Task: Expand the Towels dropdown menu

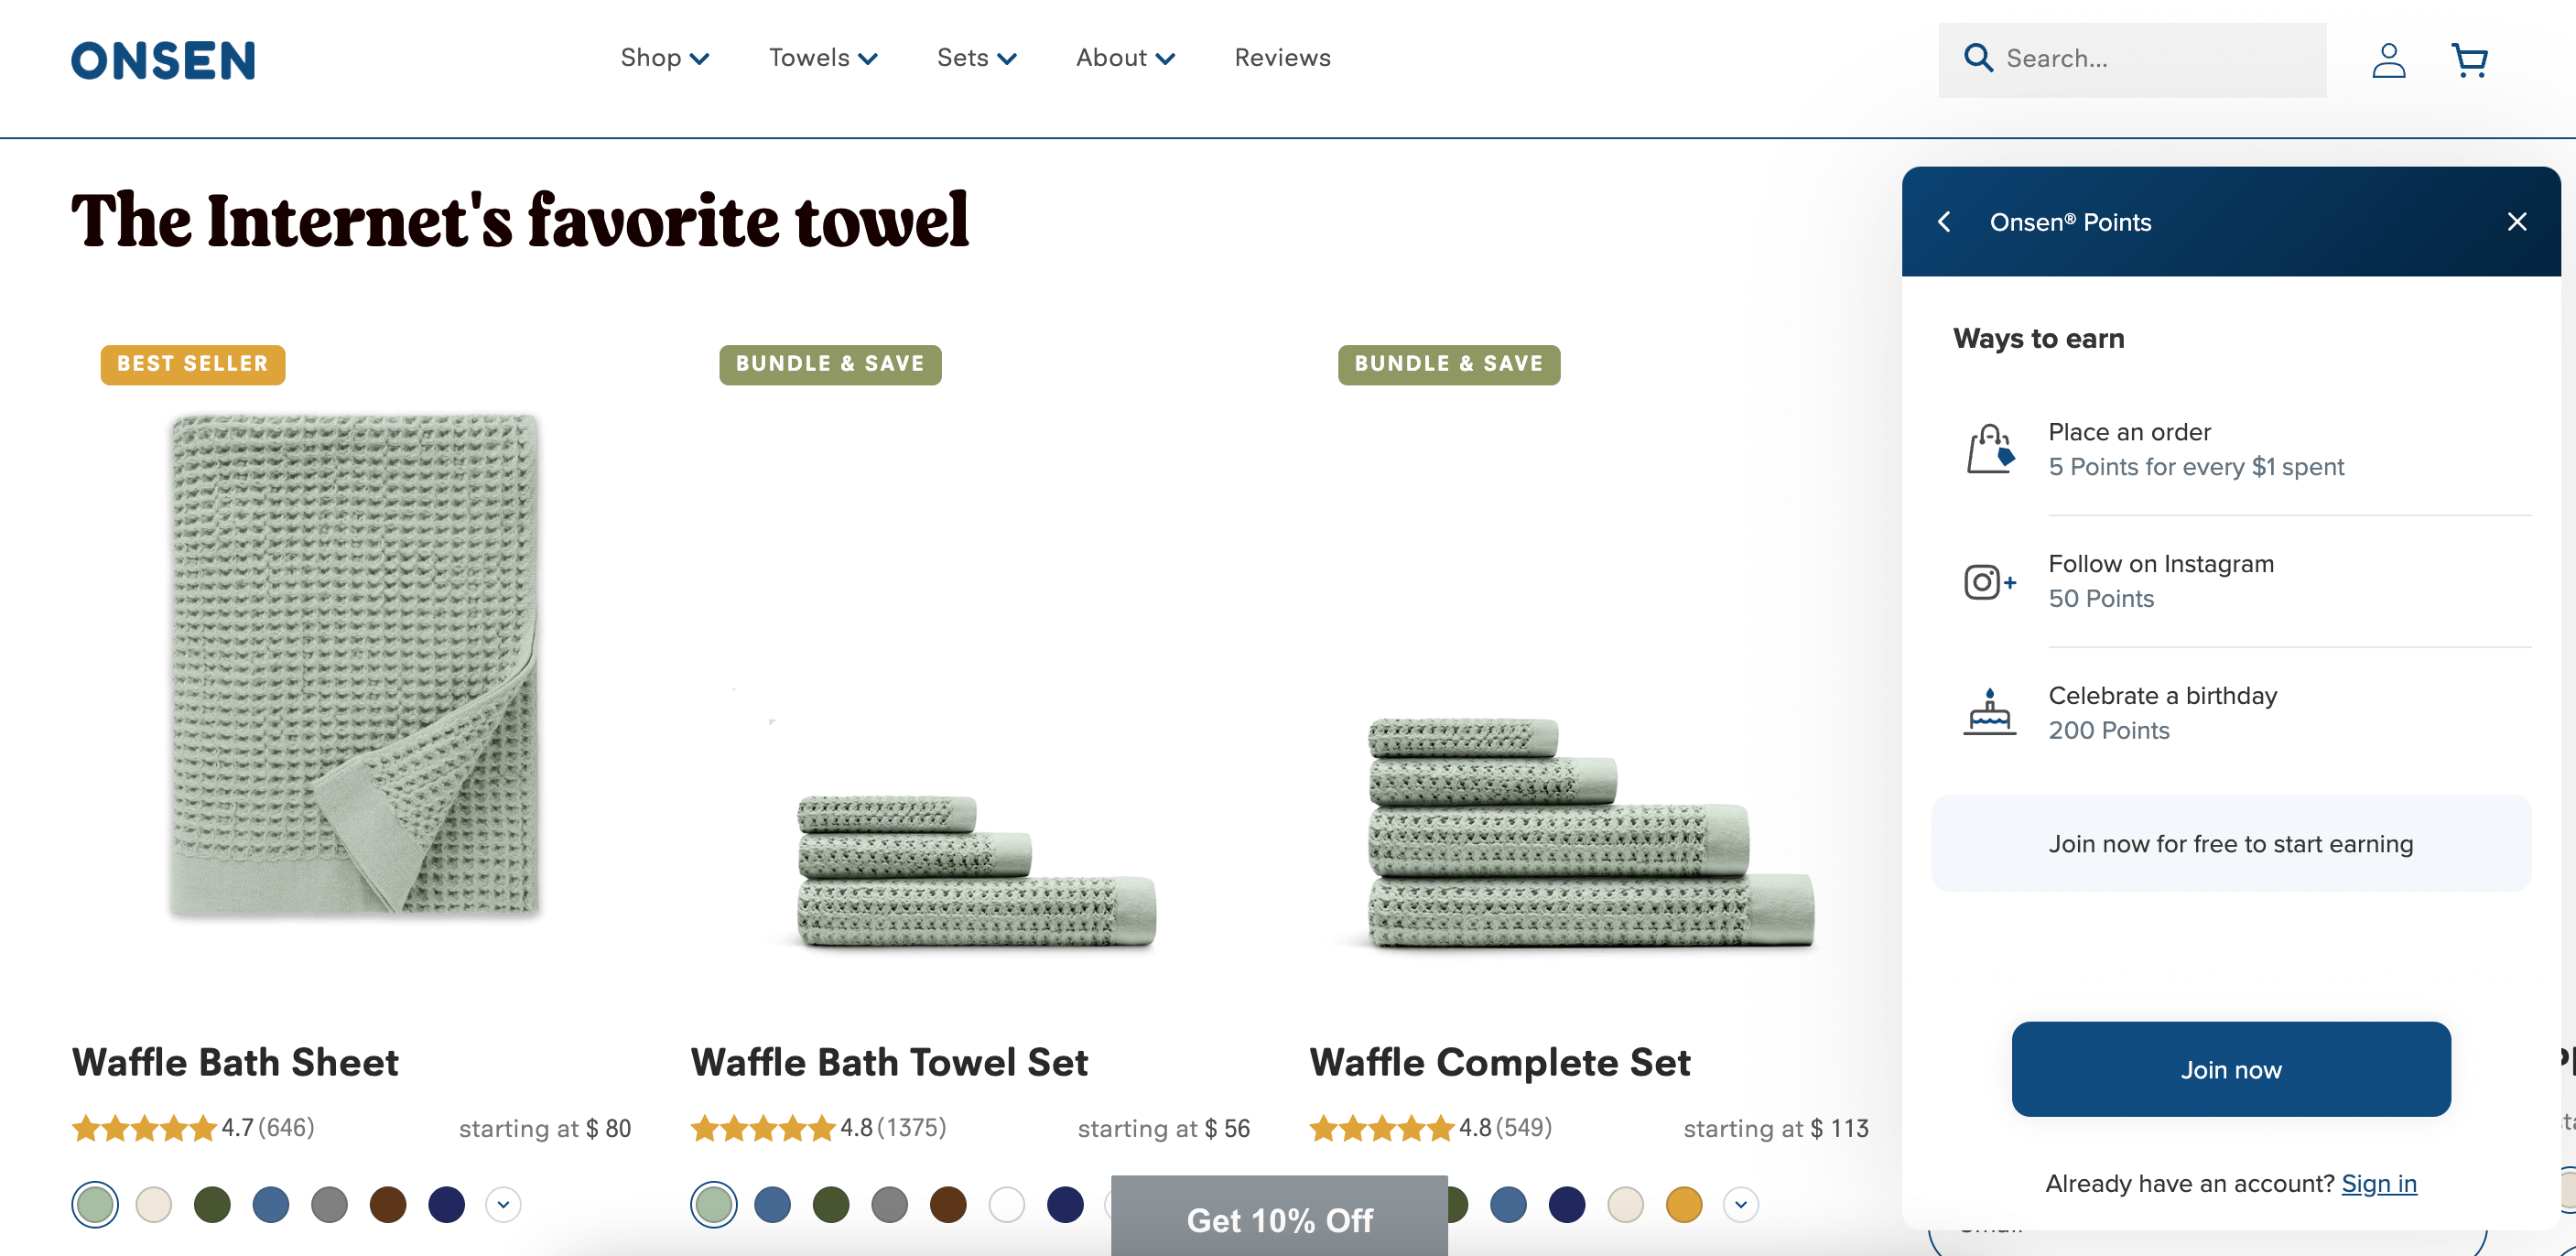Action: 821,58
